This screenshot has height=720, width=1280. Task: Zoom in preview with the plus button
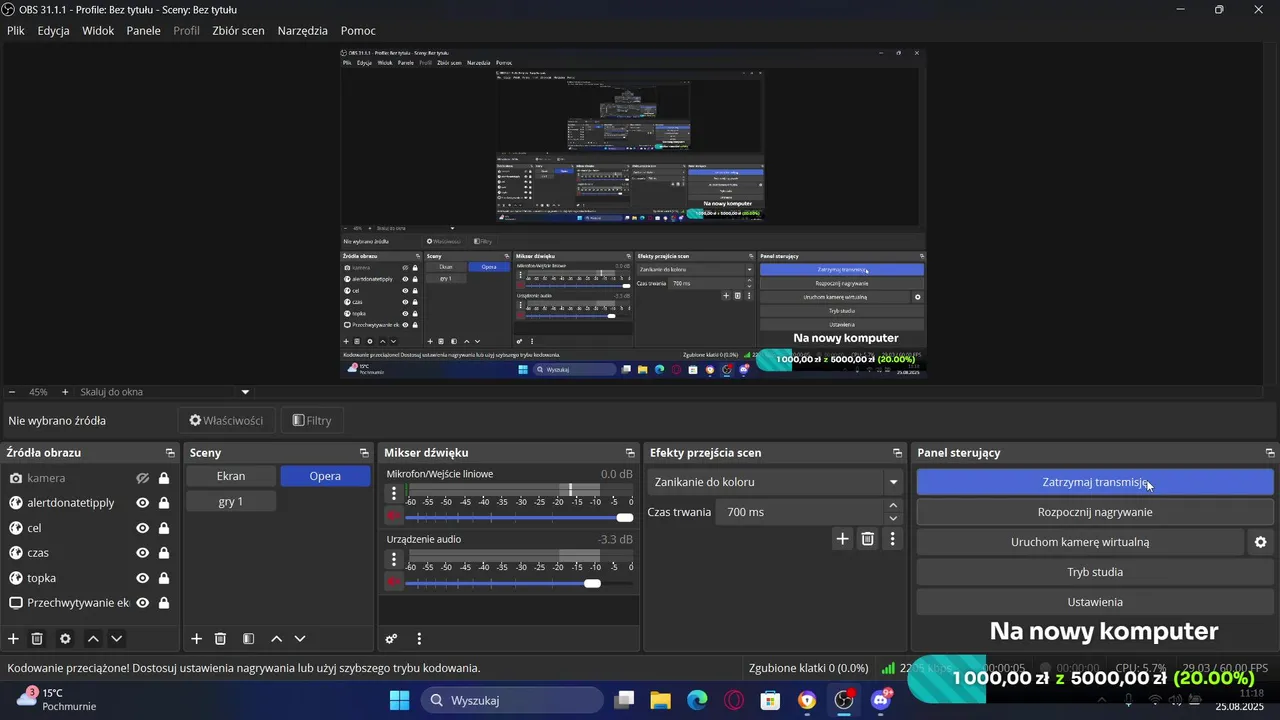pos(65,392)
